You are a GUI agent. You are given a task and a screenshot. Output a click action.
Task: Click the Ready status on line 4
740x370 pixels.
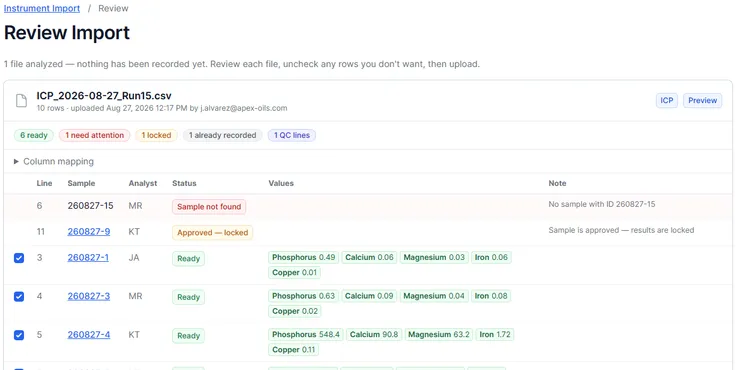tap(188, 297)
